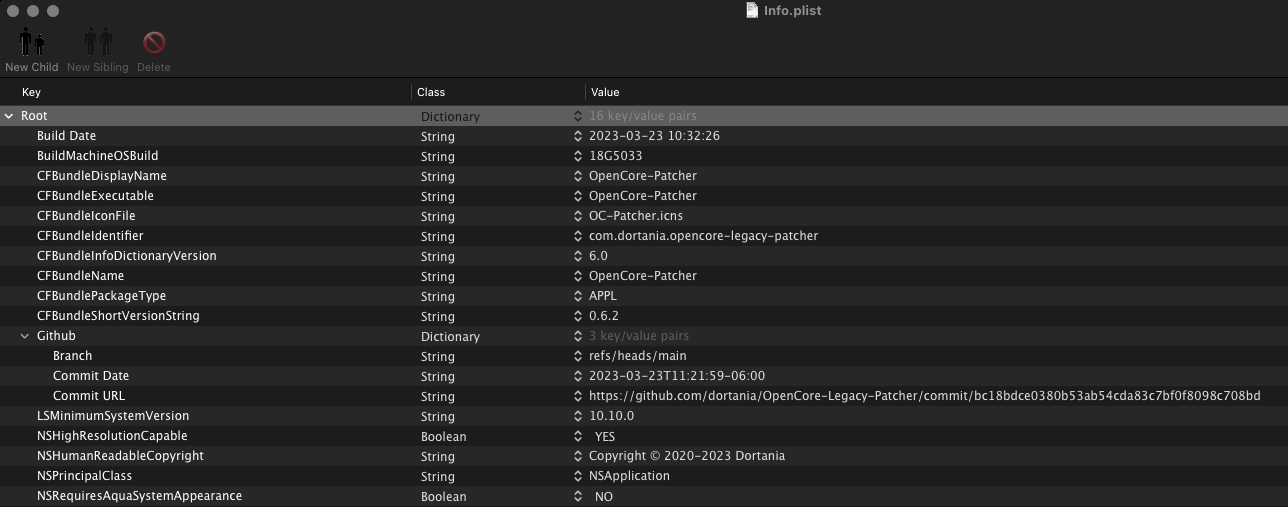Click the Delete toolbar icon
Viewport: 1288px width, 507px height.
(x=154, y=42)
